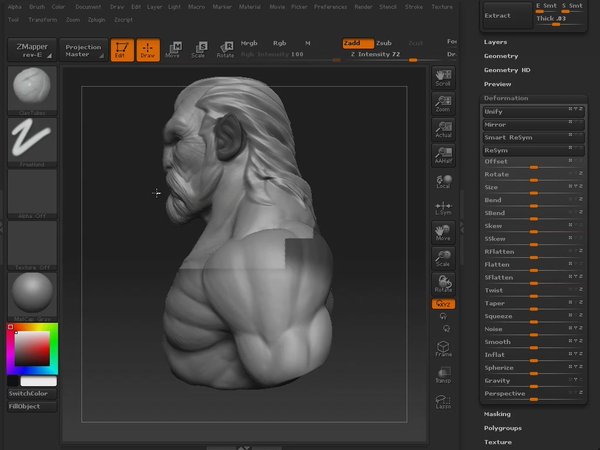Click the Frame mesh icon

pyautogui.click(x=443, y=349)
